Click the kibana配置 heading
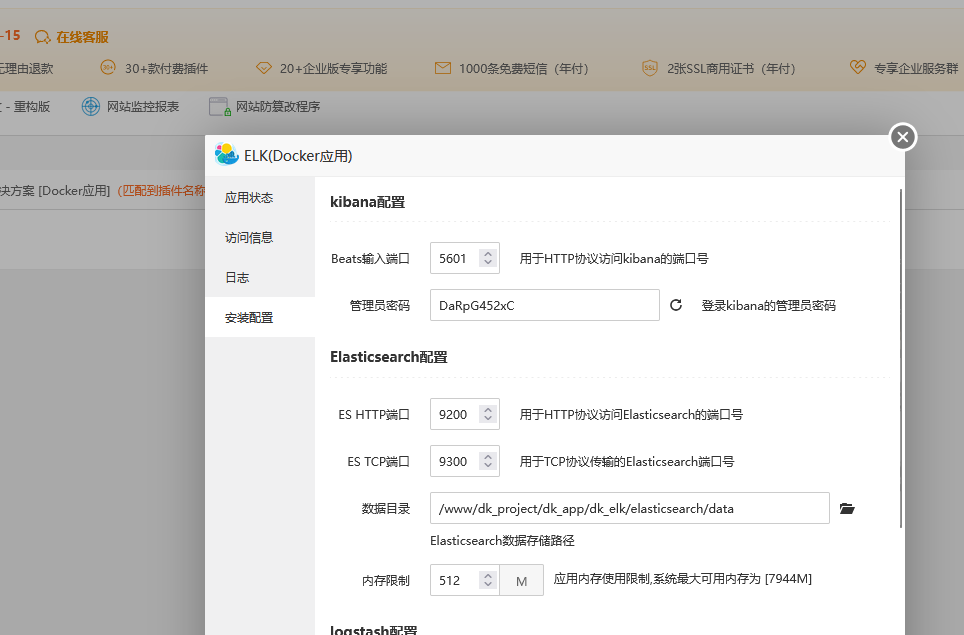The image size is (964, 635). 368,202
